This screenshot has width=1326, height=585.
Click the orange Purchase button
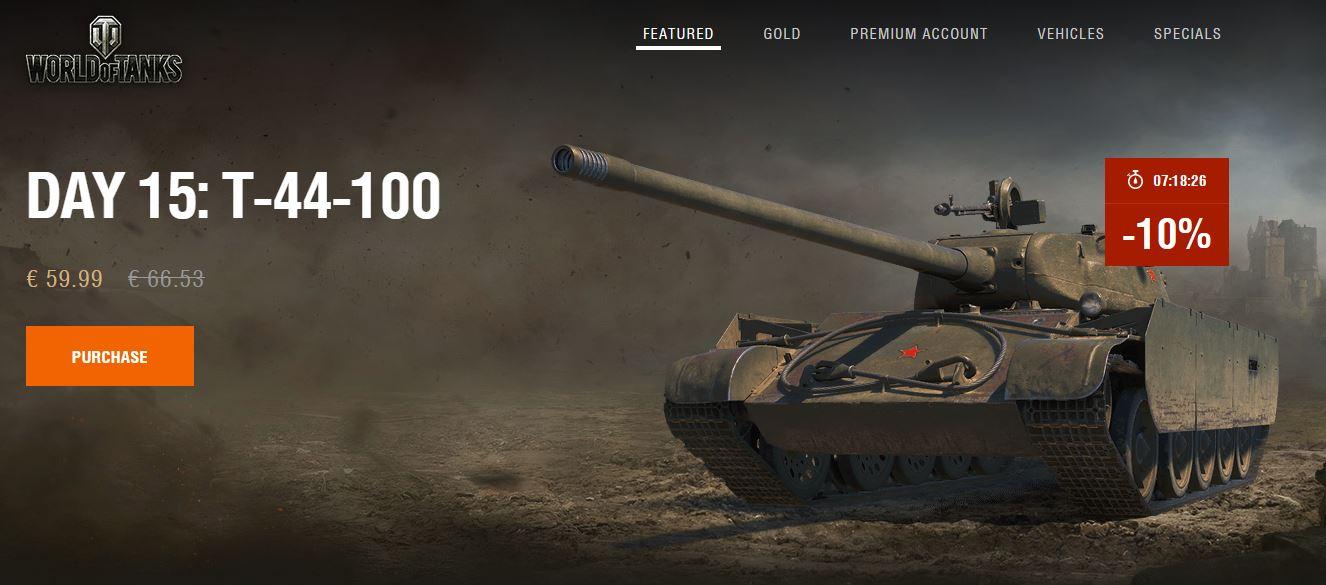click(x=110, y=356)
